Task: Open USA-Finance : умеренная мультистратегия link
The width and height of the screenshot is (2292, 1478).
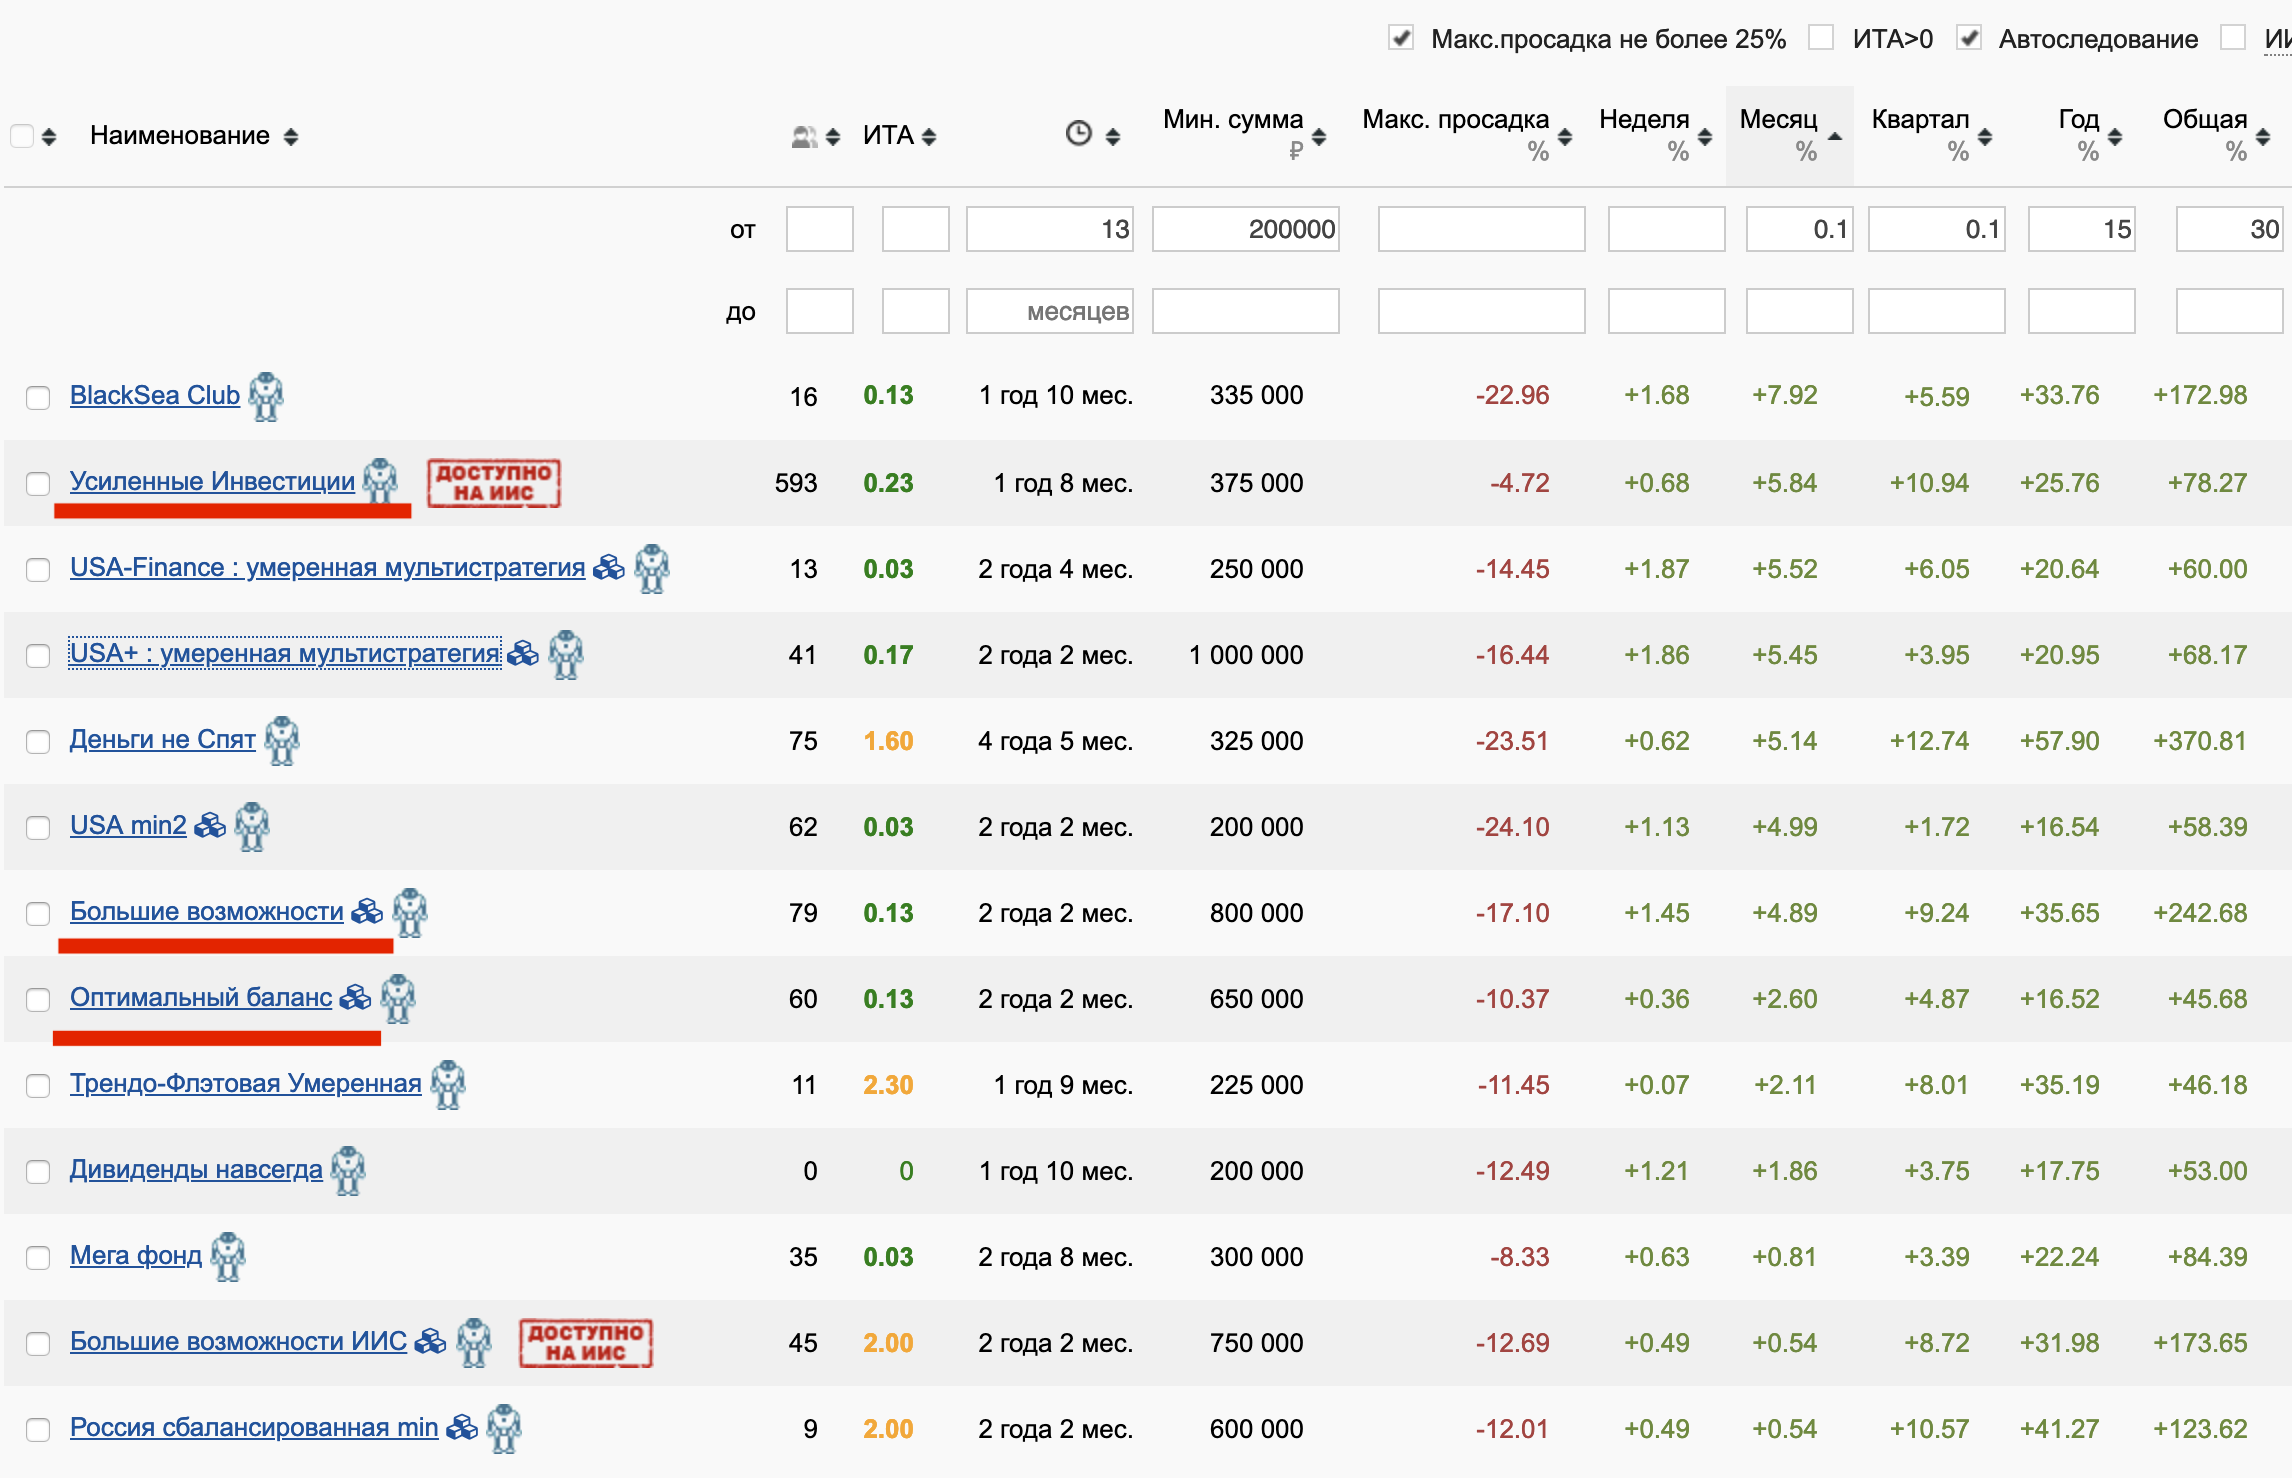Action: [327, 567]
